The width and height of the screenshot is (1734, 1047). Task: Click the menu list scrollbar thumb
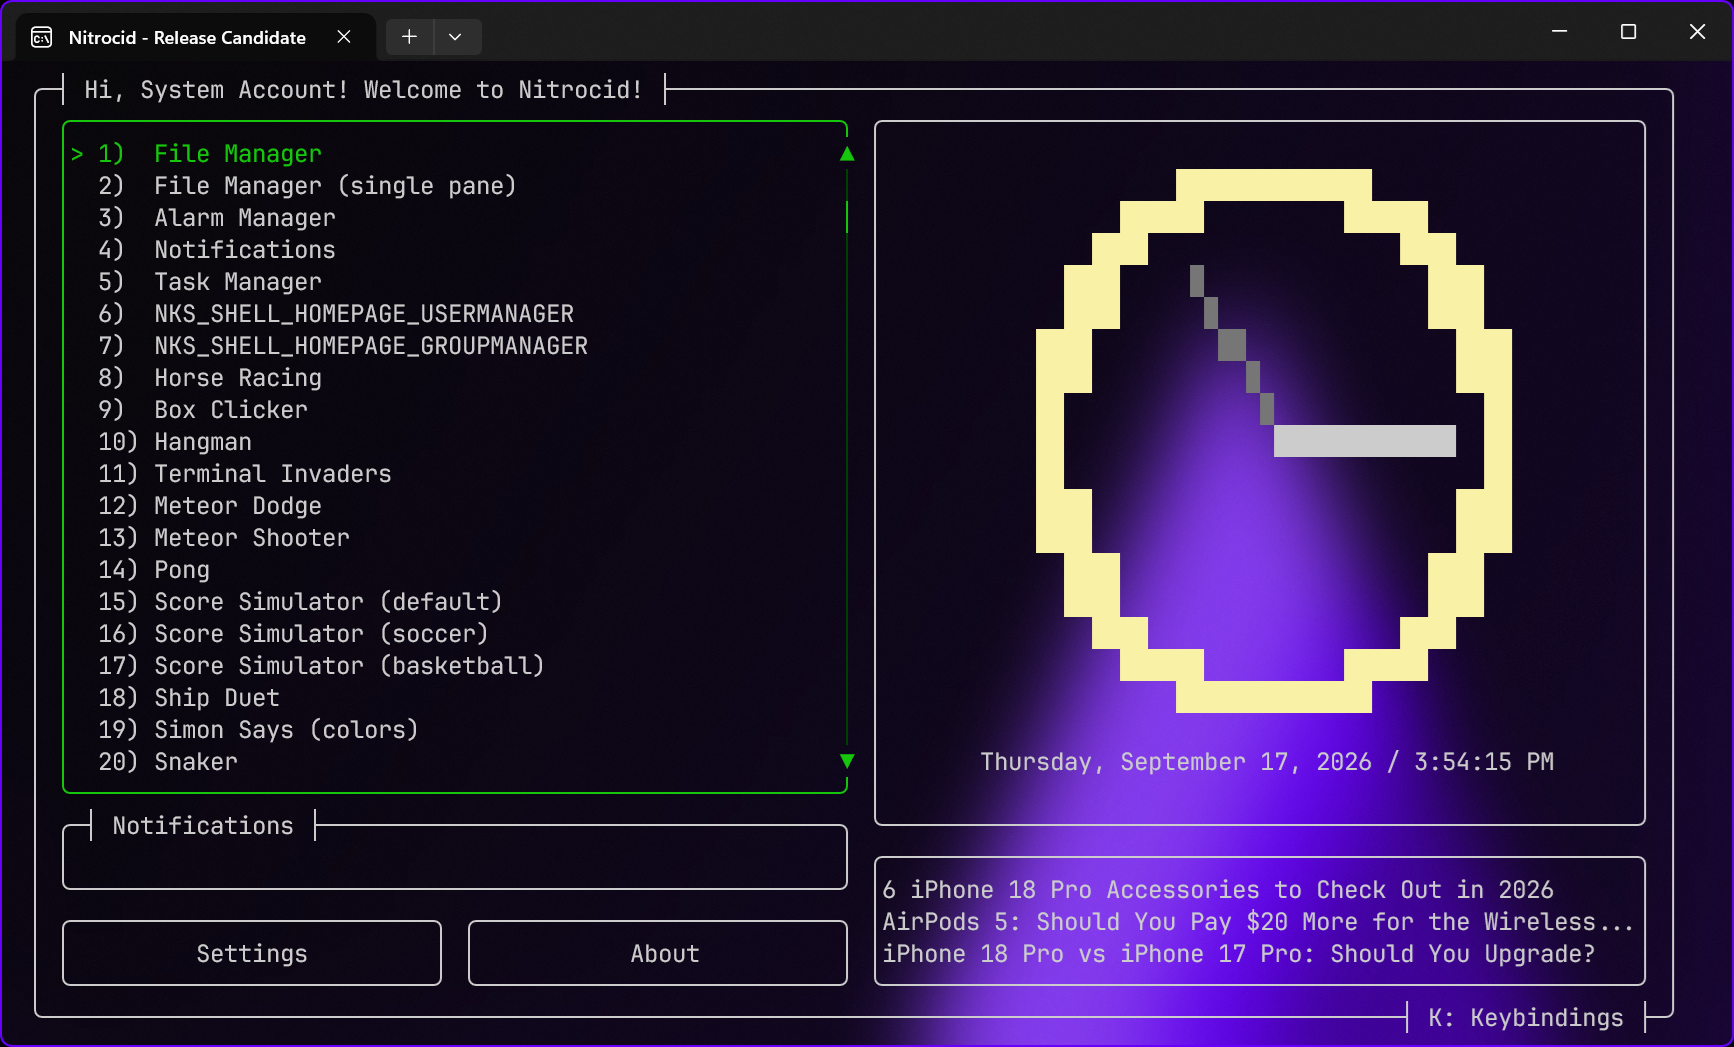pyautogui.click(x=847, y=217)
